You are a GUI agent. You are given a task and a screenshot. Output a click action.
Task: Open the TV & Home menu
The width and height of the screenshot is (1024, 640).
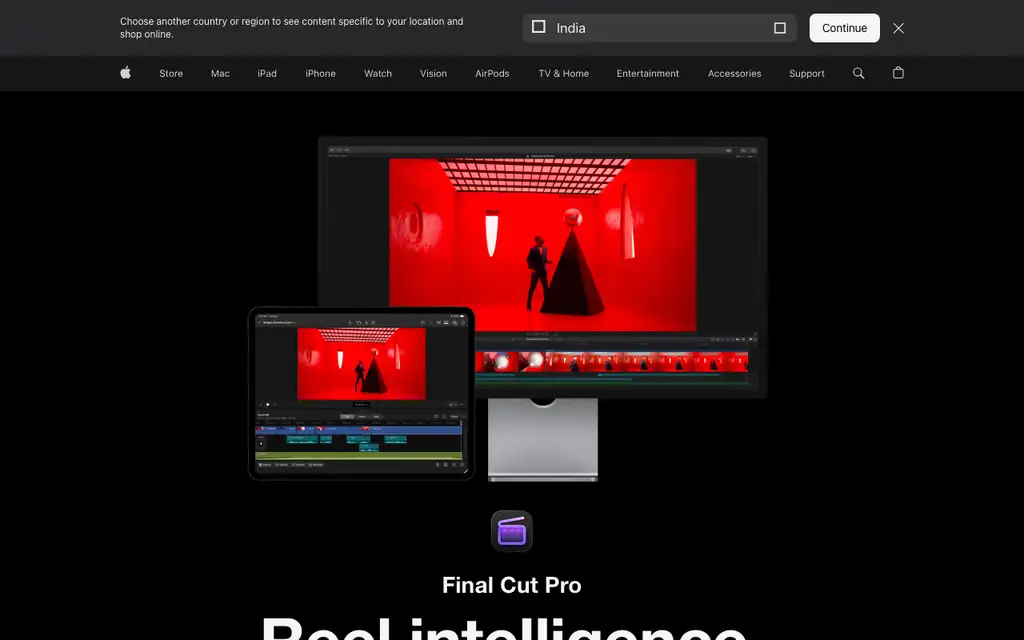tap(563, 73)
